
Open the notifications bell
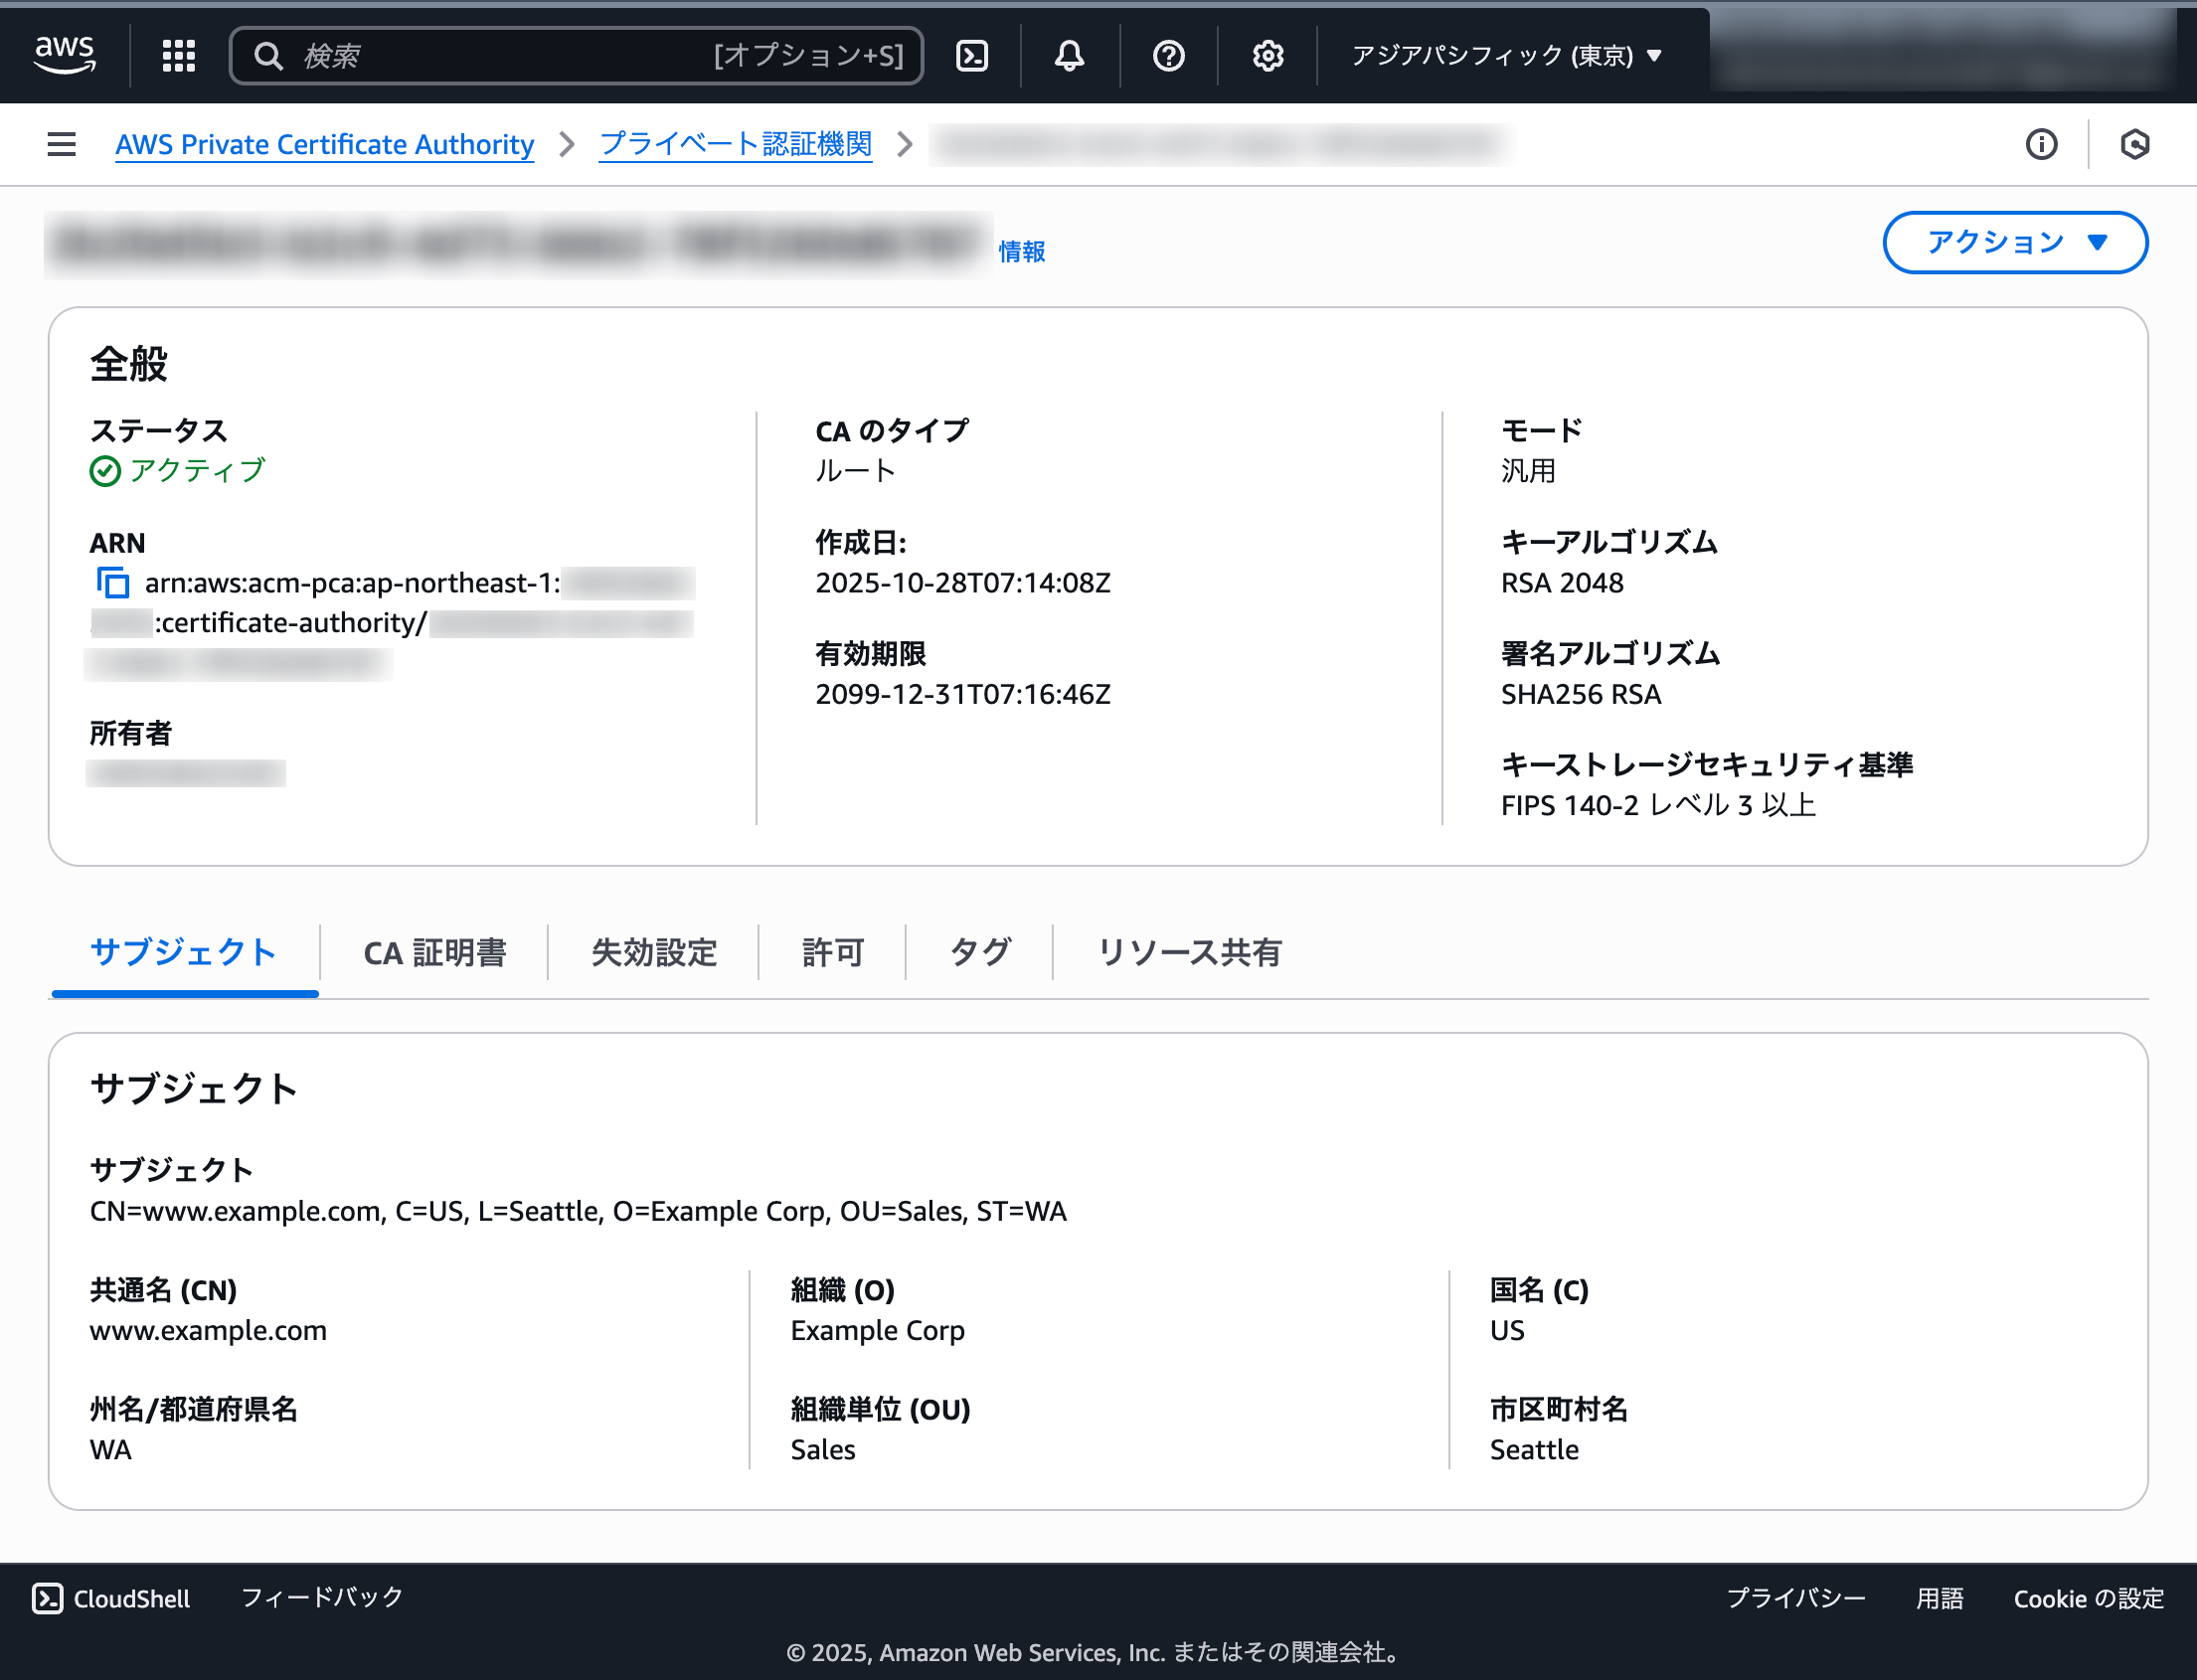tap(1068, 55)
